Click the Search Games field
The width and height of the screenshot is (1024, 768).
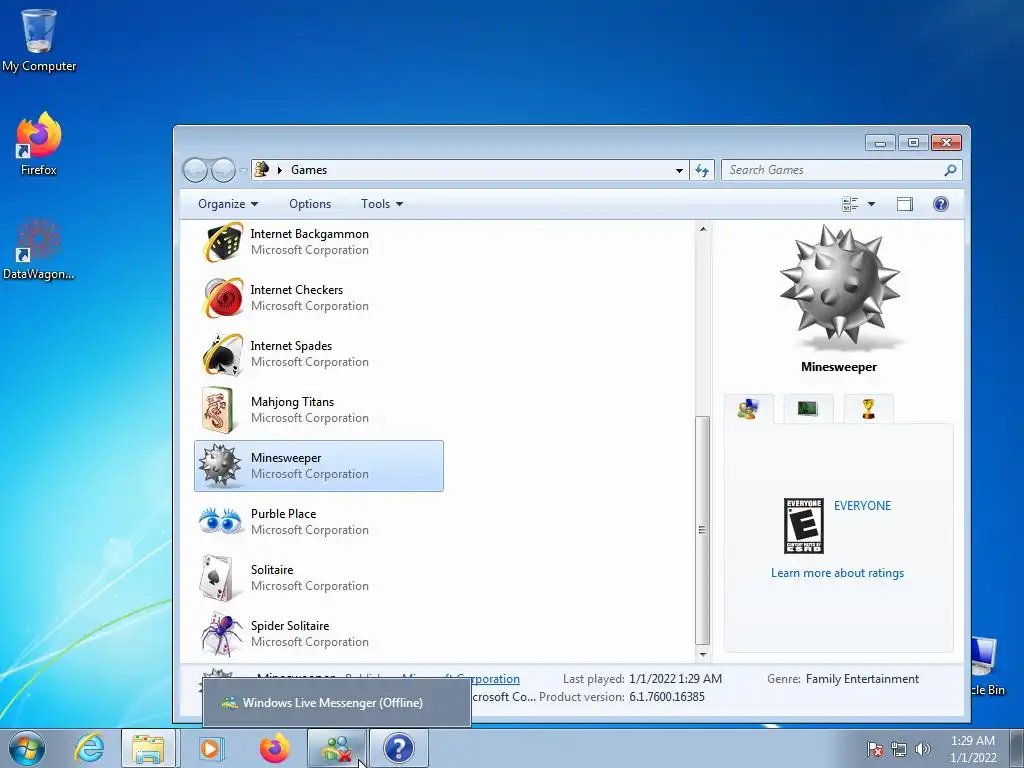833,170
